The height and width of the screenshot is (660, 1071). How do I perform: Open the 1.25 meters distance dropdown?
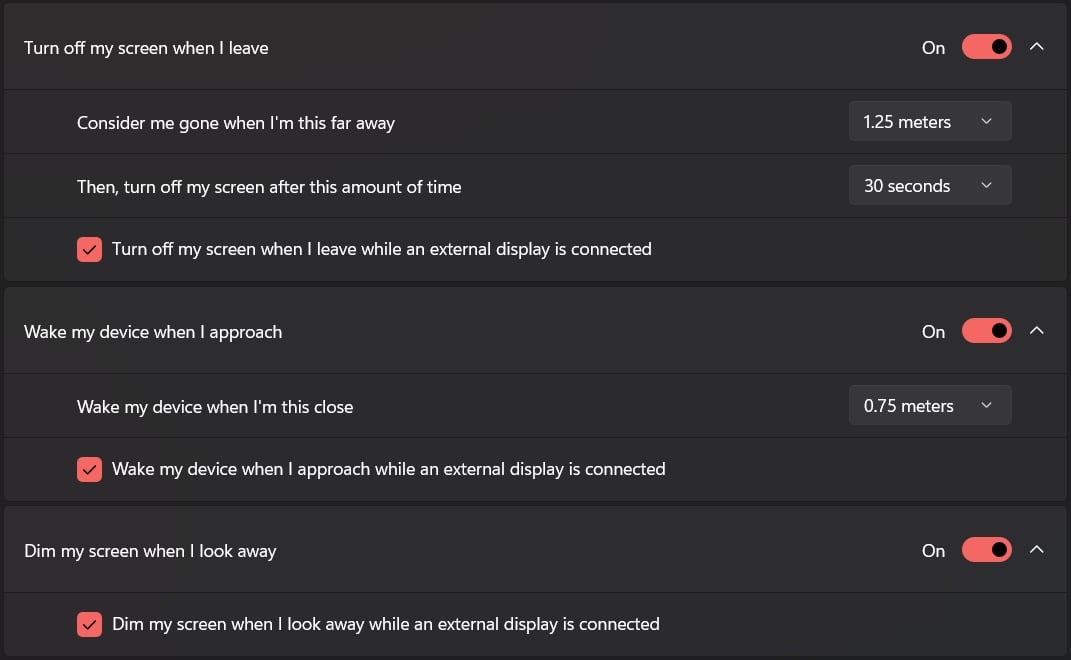(x=930, y=122)
